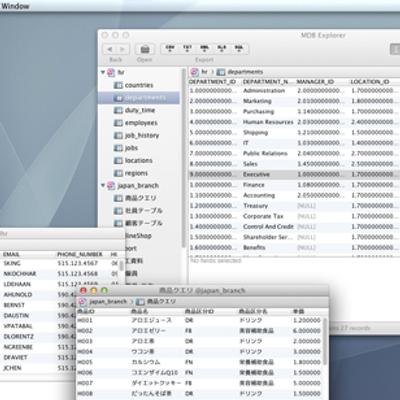Click the employees table icon
Screen dimensions: 400x400
[118, 123]
